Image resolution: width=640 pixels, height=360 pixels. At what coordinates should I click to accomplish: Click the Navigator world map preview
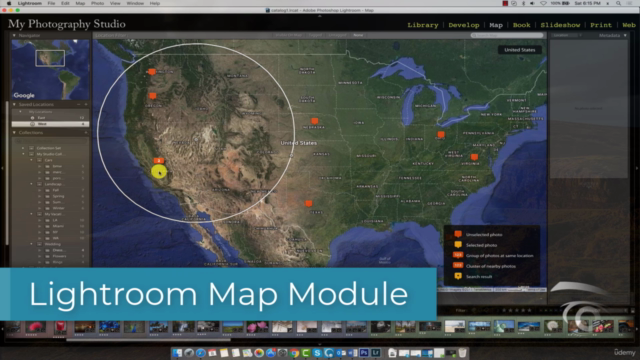coord(50,70)
